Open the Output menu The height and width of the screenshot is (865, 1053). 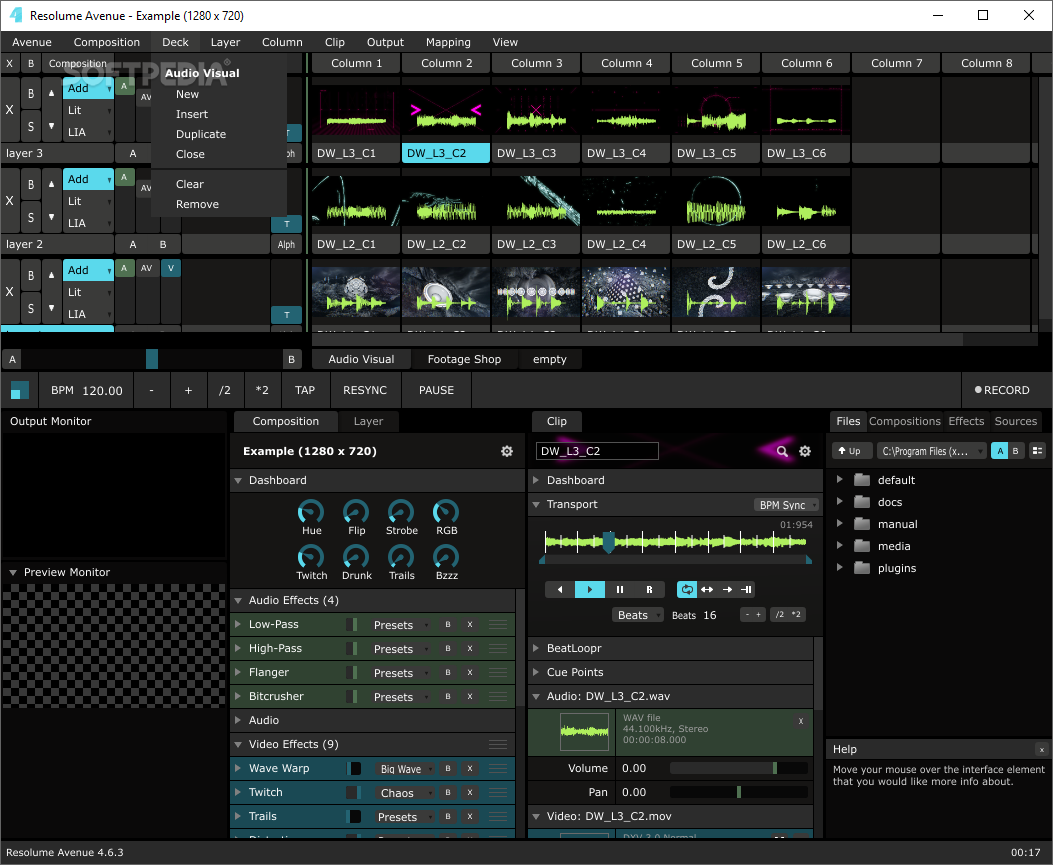385,42
